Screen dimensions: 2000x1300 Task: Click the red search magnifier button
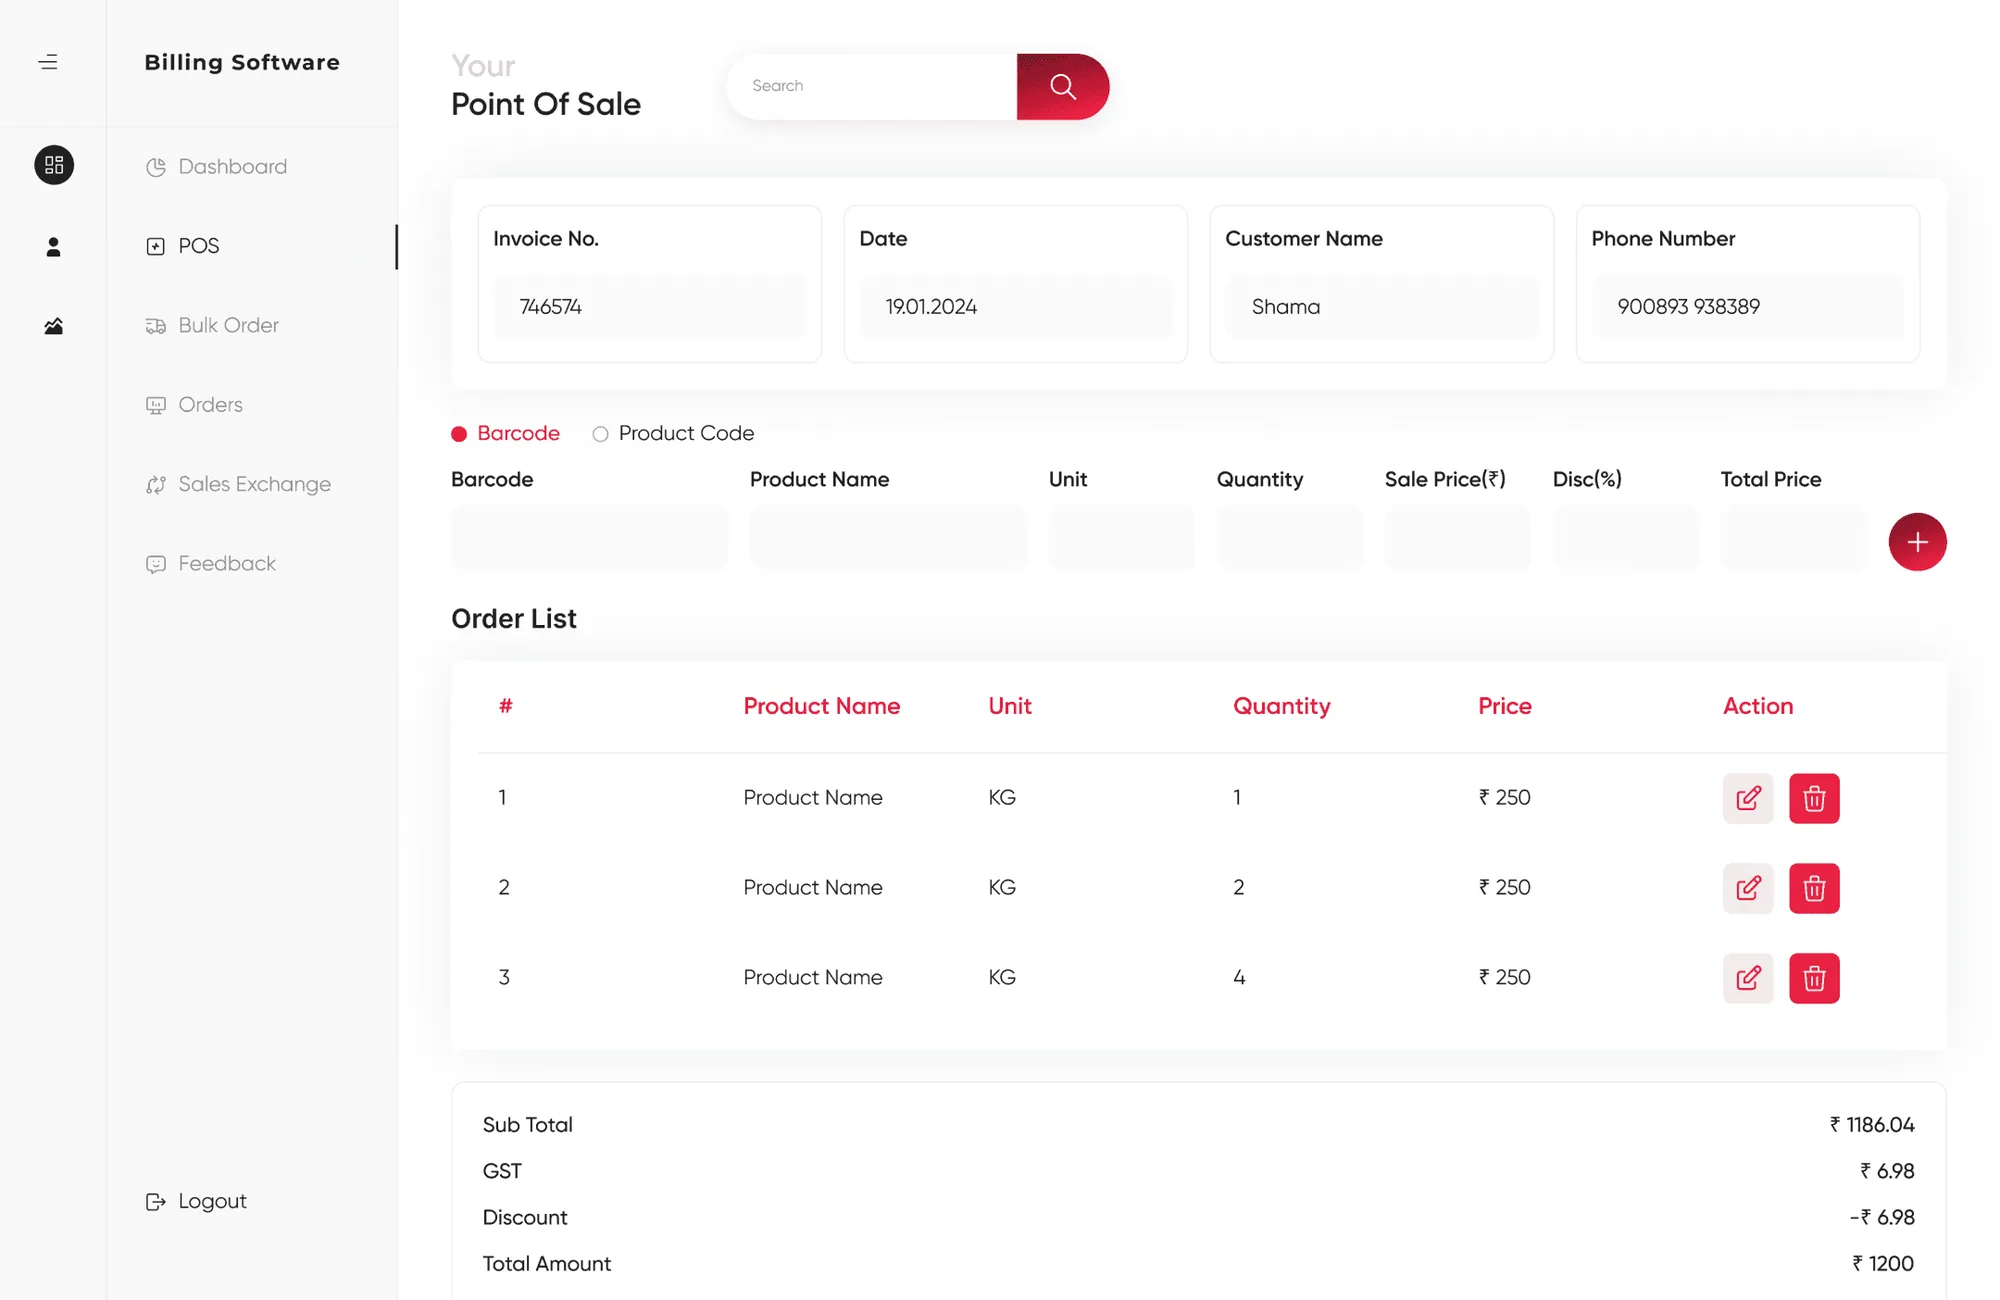(1063, 87)
